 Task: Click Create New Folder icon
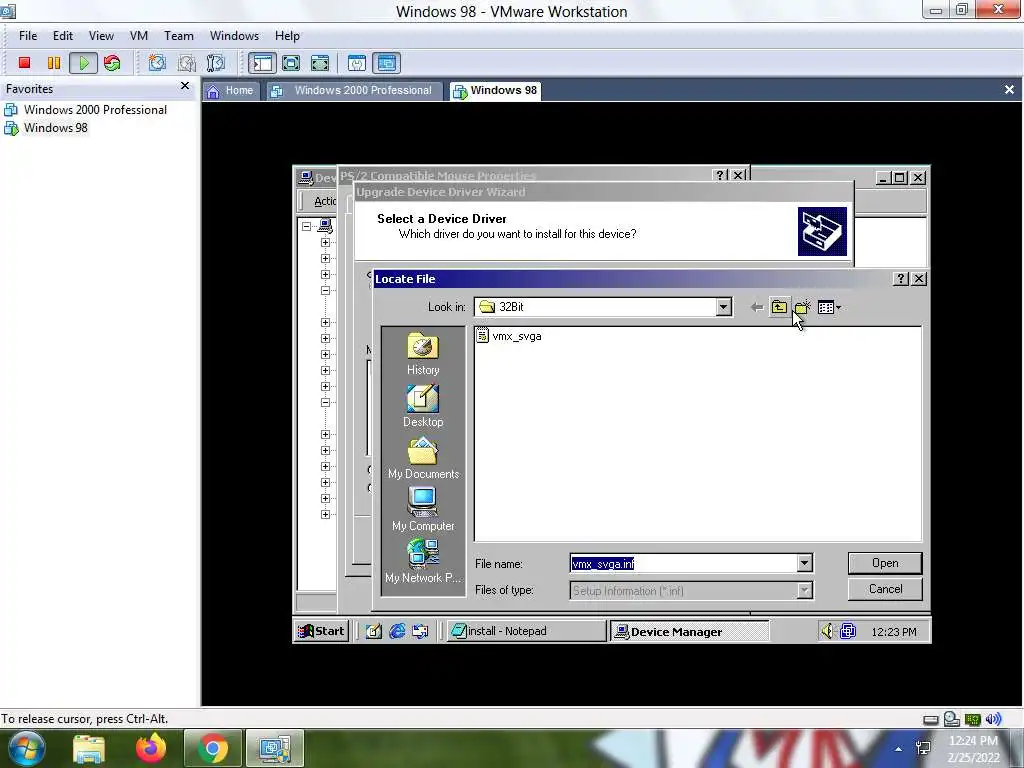(803, 307)
